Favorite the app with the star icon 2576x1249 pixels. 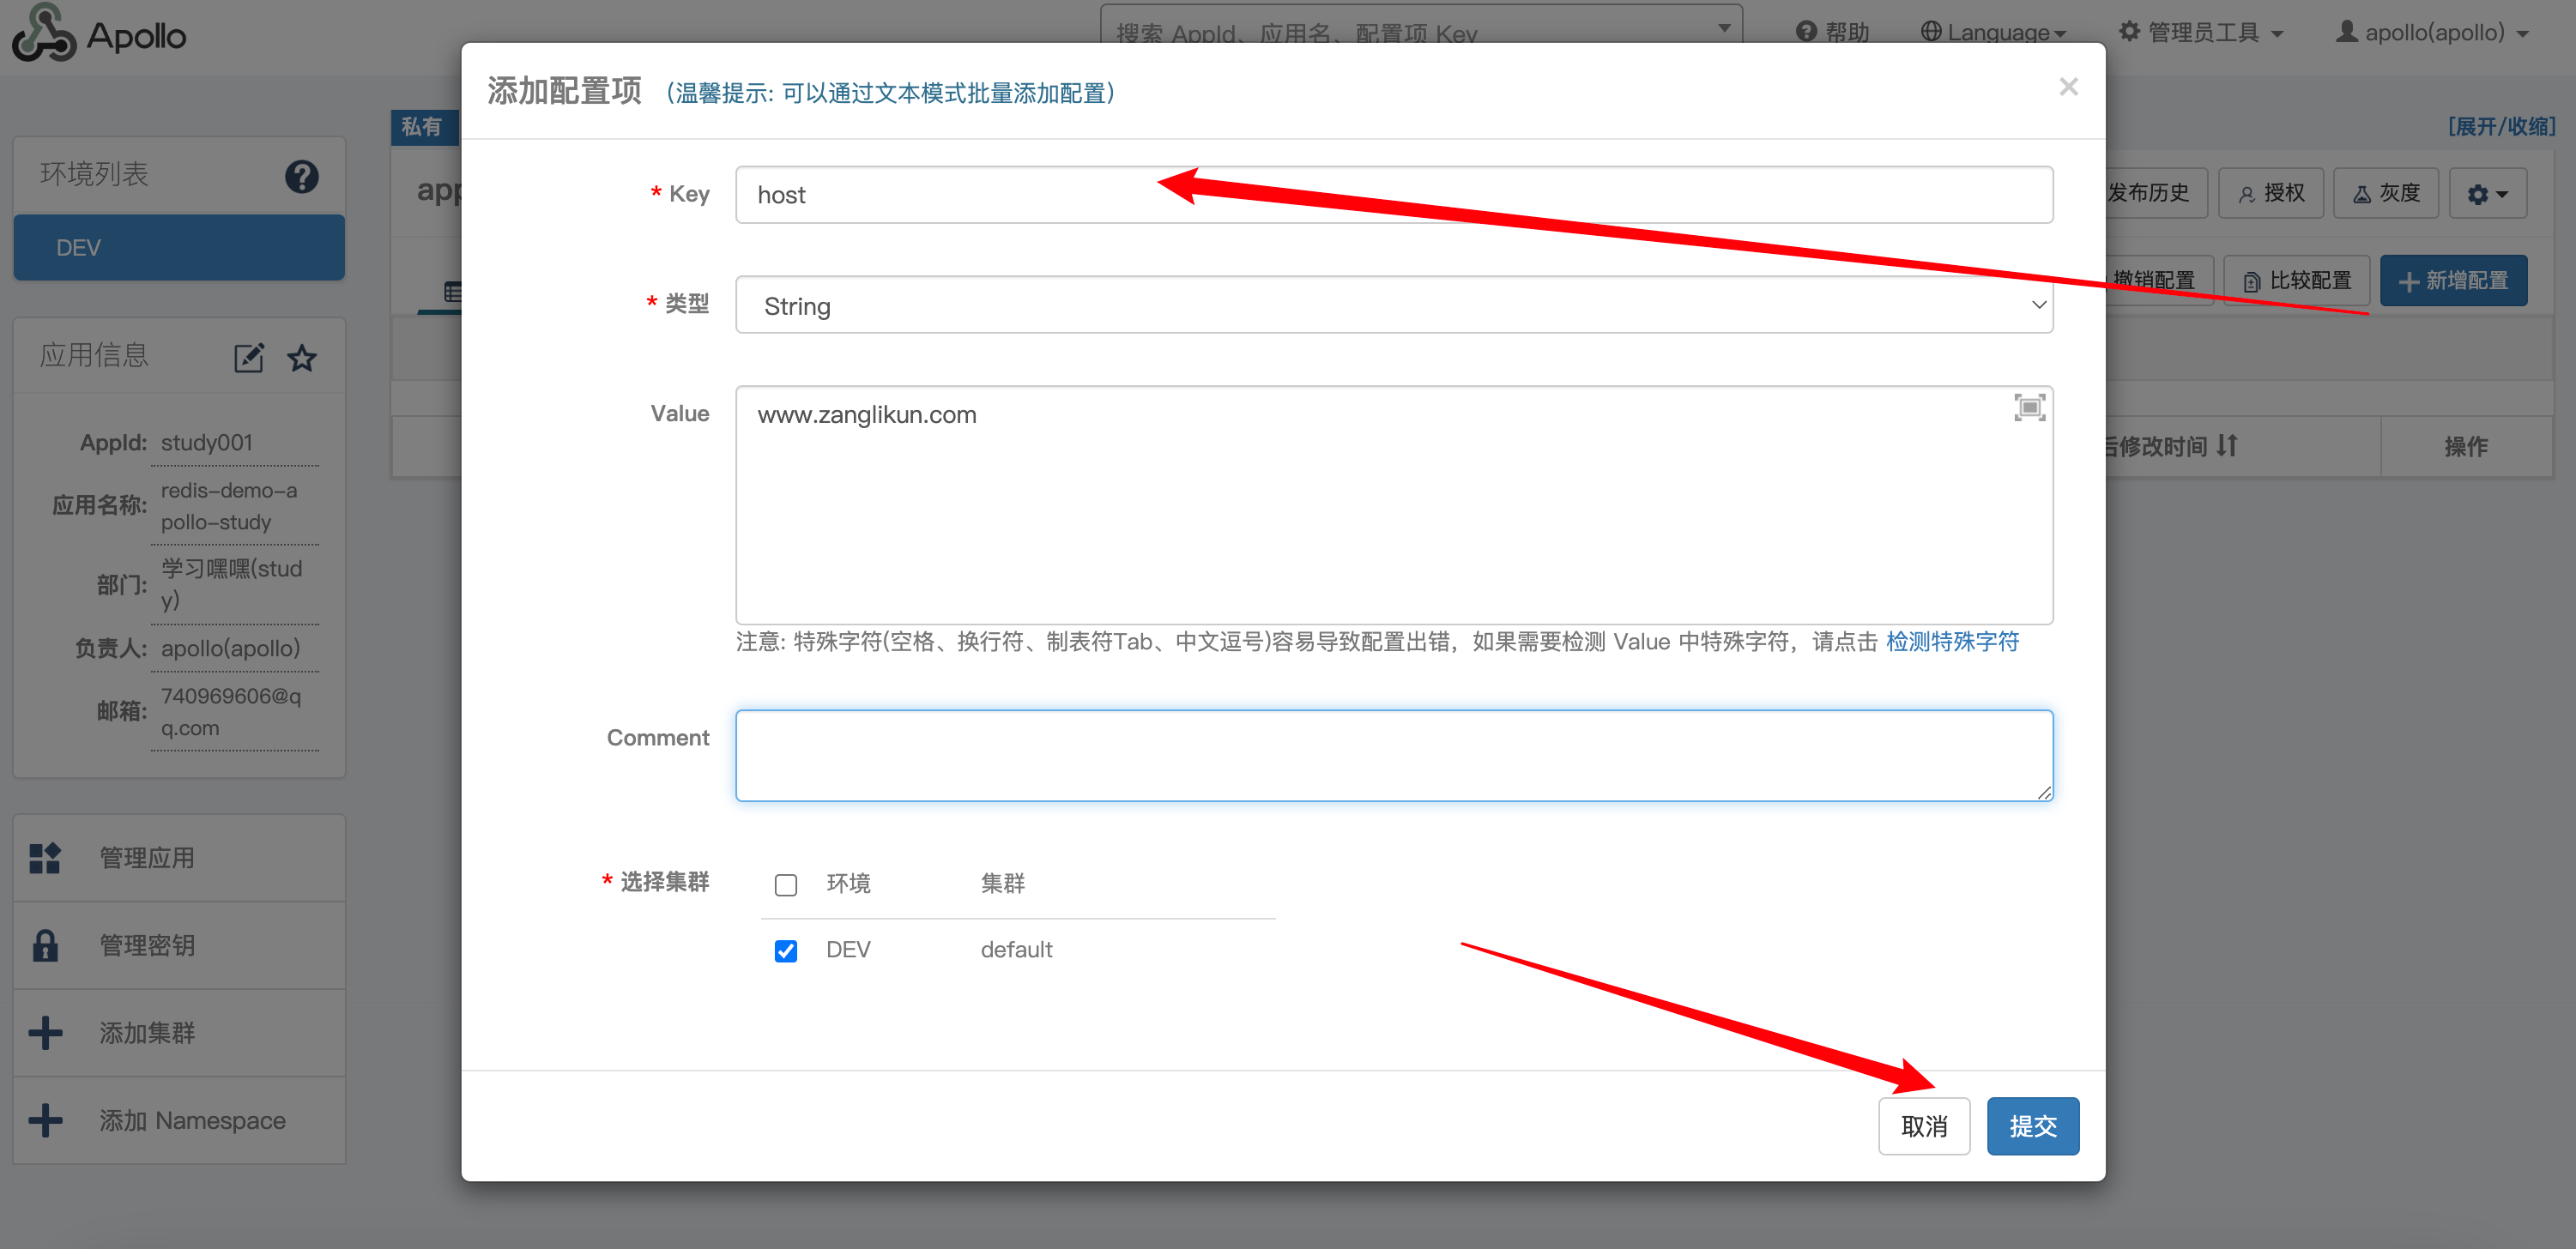(302, 358)
